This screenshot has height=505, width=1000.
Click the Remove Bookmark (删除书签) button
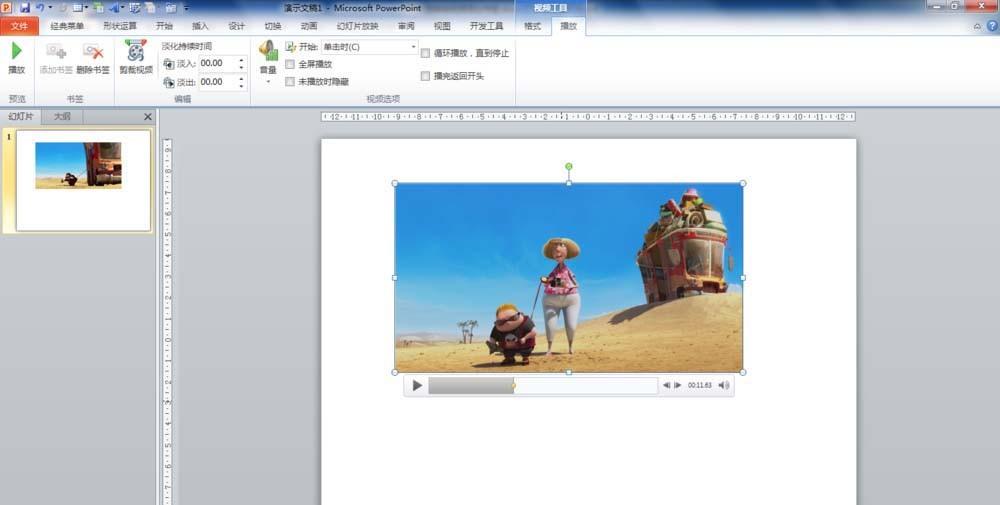(93, 59)
